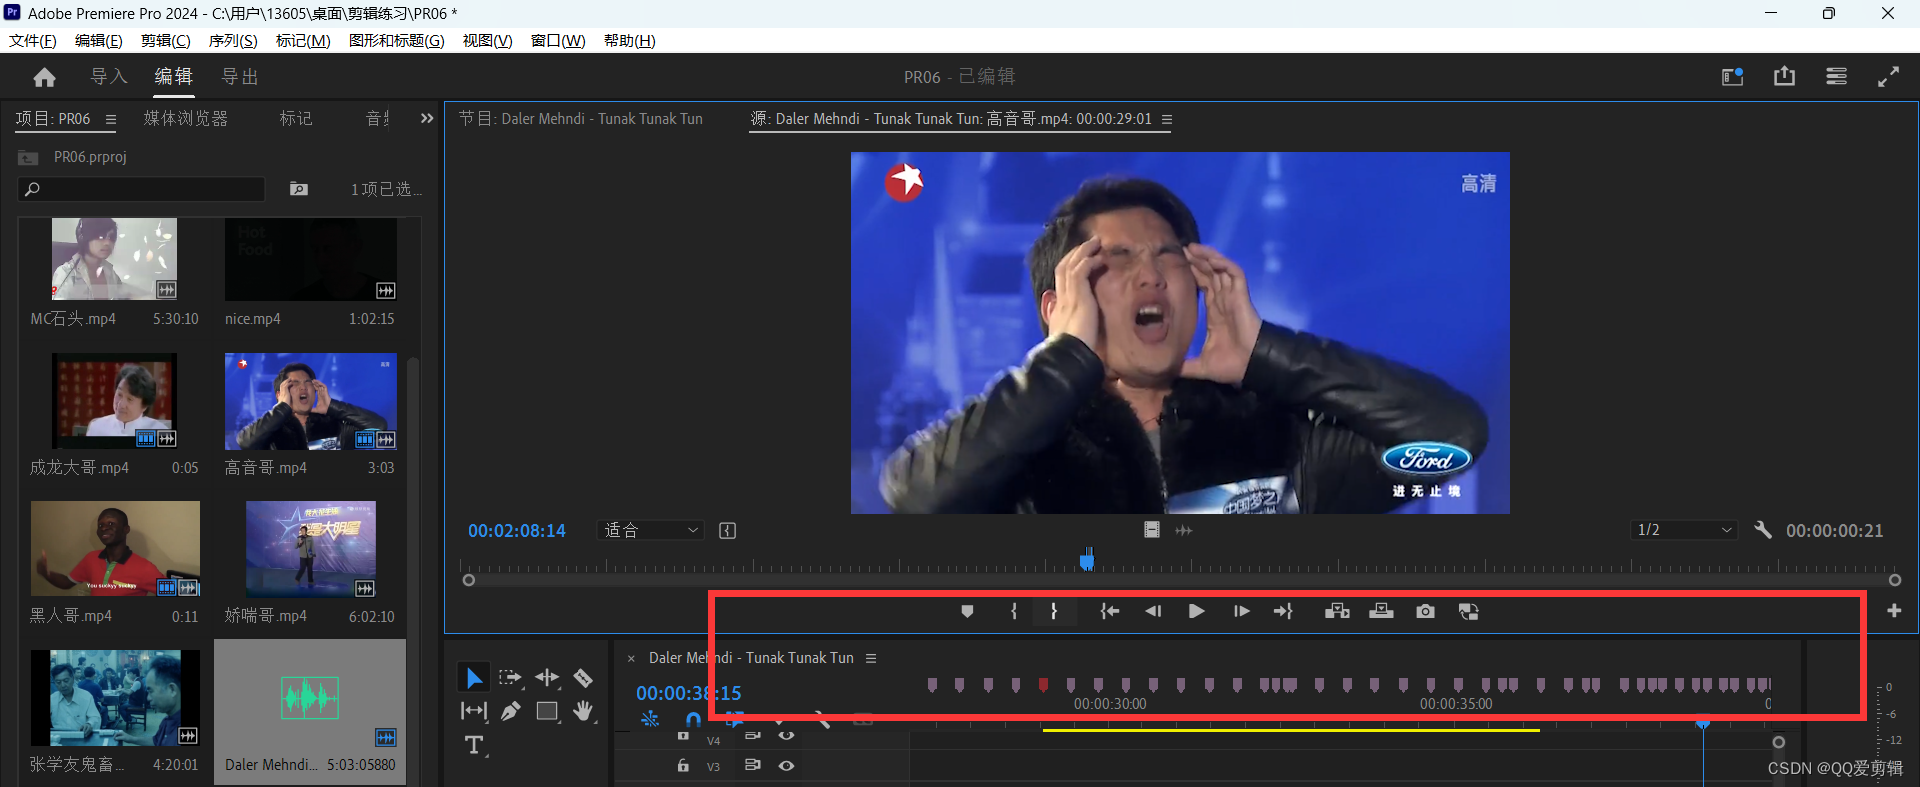Click Drag Video Only filmstrip icon
The height and width of the screenshot is (787, 1920).
(1152, 530)
